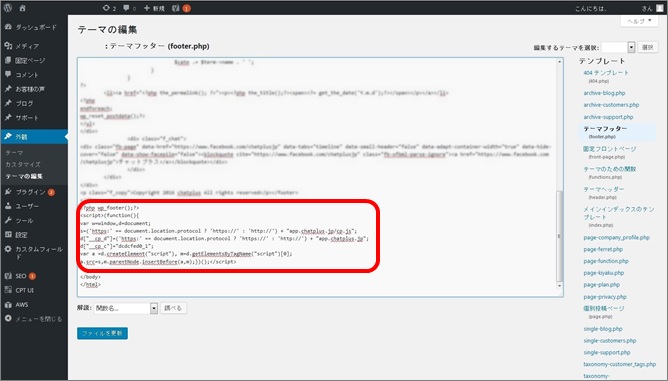
Task: Open the WordPress logo menu
Action: 8,8
